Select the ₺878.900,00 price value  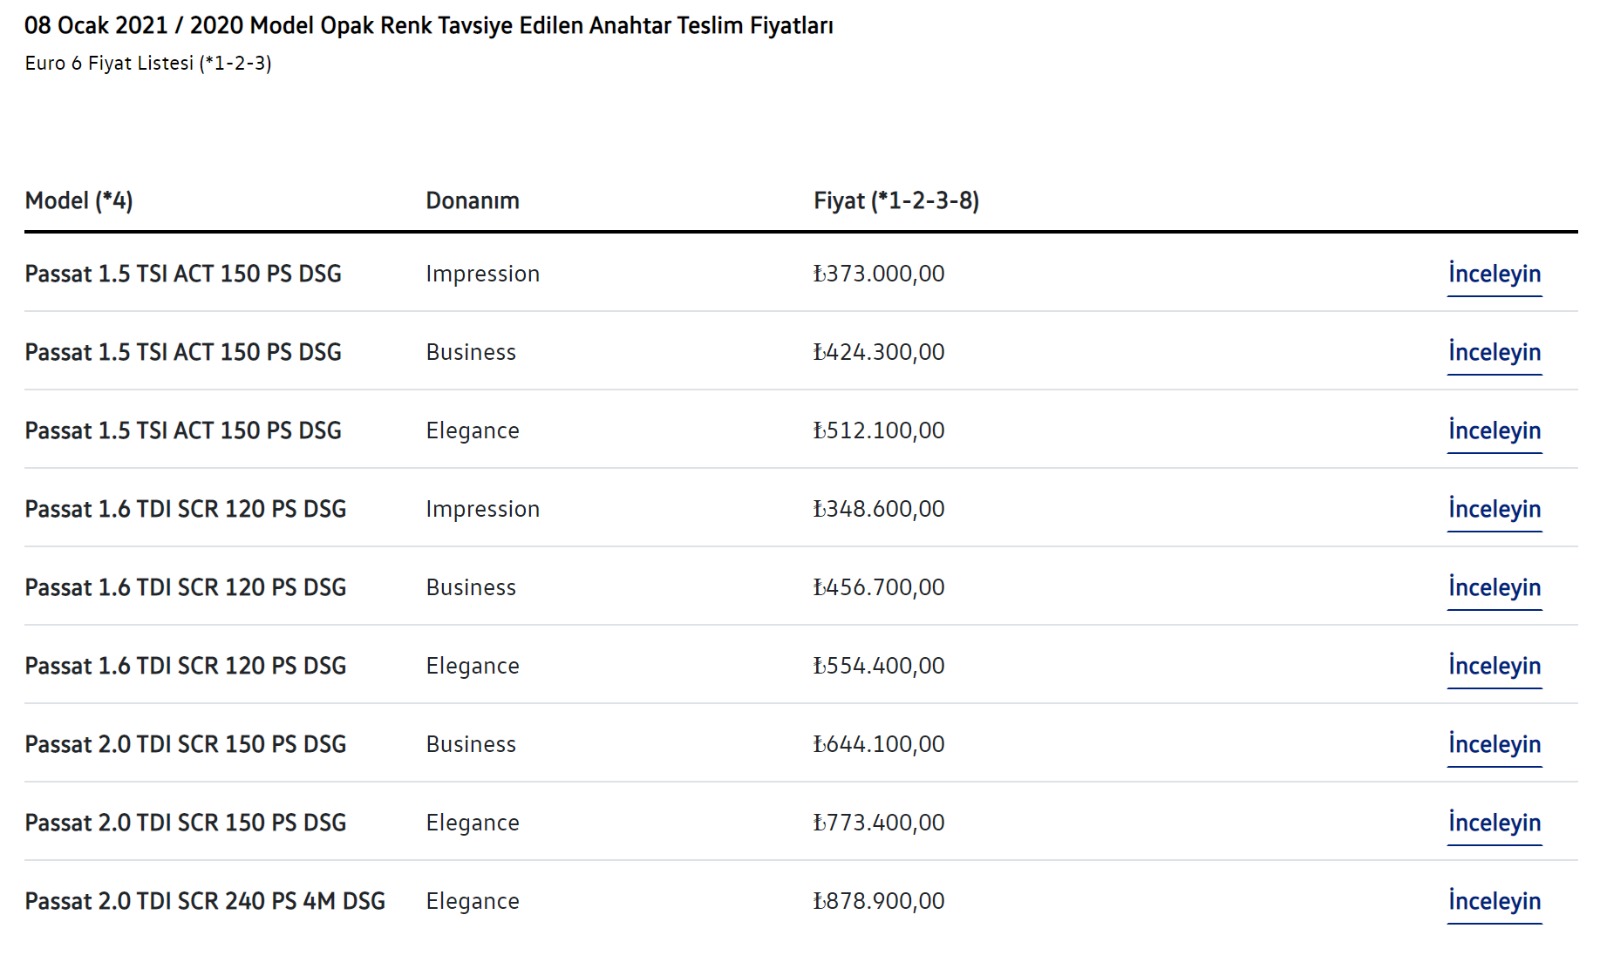[879, 902]
